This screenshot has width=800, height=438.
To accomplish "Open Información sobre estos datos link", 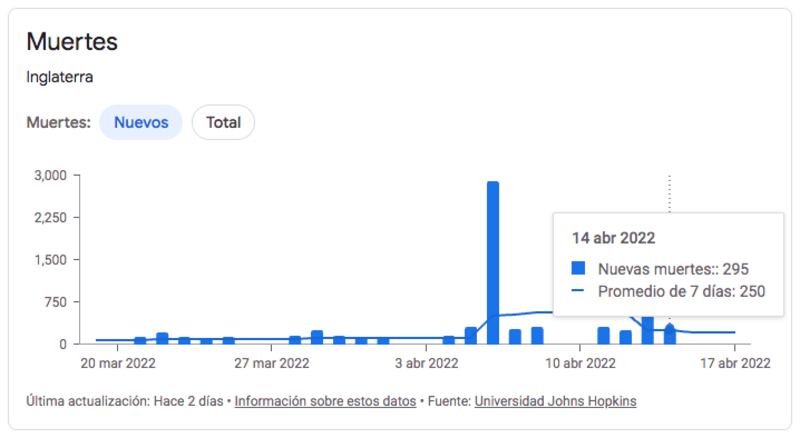I will [x=325, y=401].
